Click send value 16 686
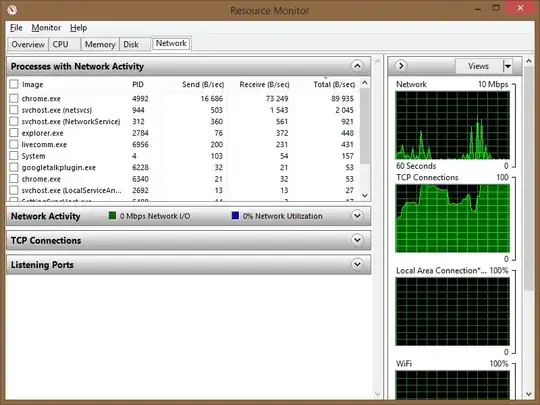This screenshot has height=405, width=540. pyautogui.click(x=212, y=98)
